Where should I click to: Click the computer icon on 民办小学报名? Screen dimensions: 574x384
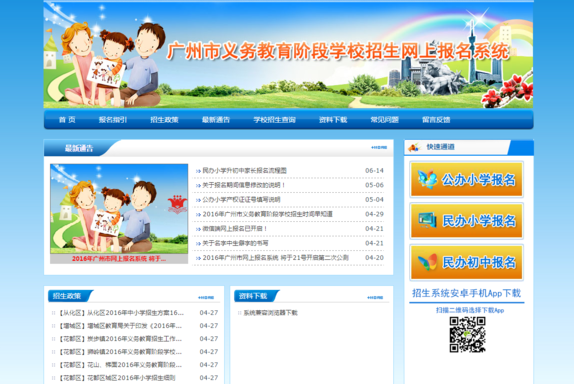tap(428, 220)
